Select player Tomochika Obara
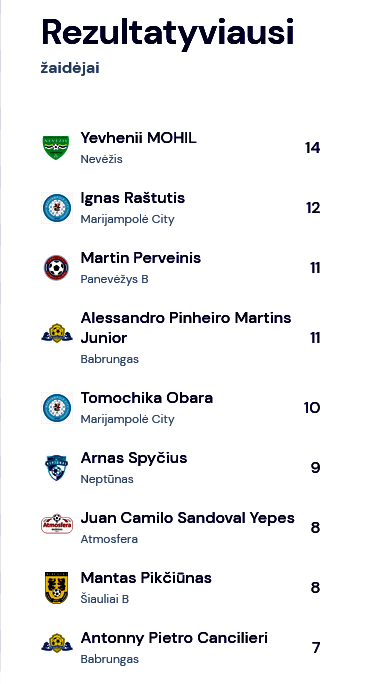The width and height of the screenshot is (366, 684). (147, 398)
